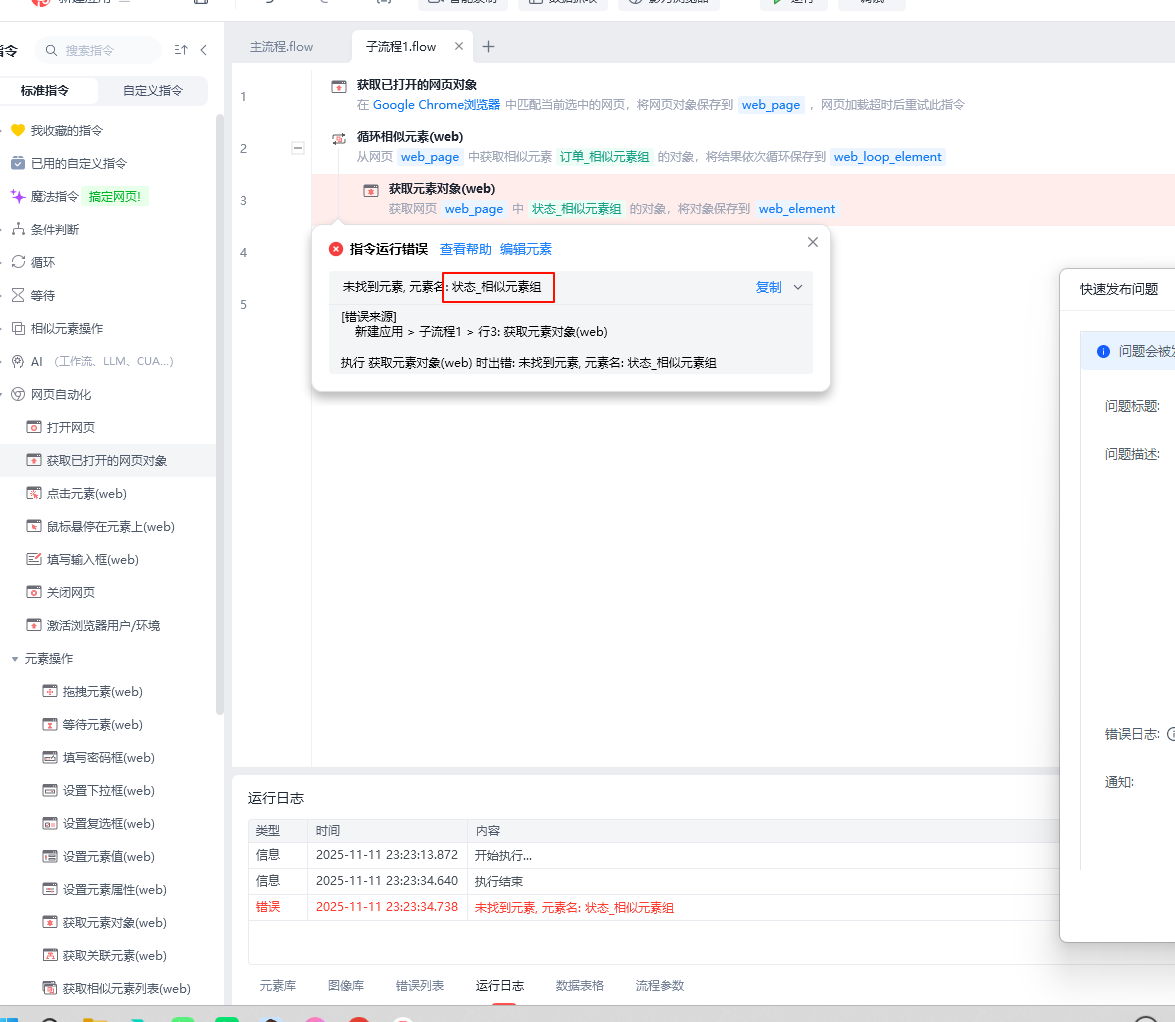Select 拖拽元素(web) instruction icon

49,691
